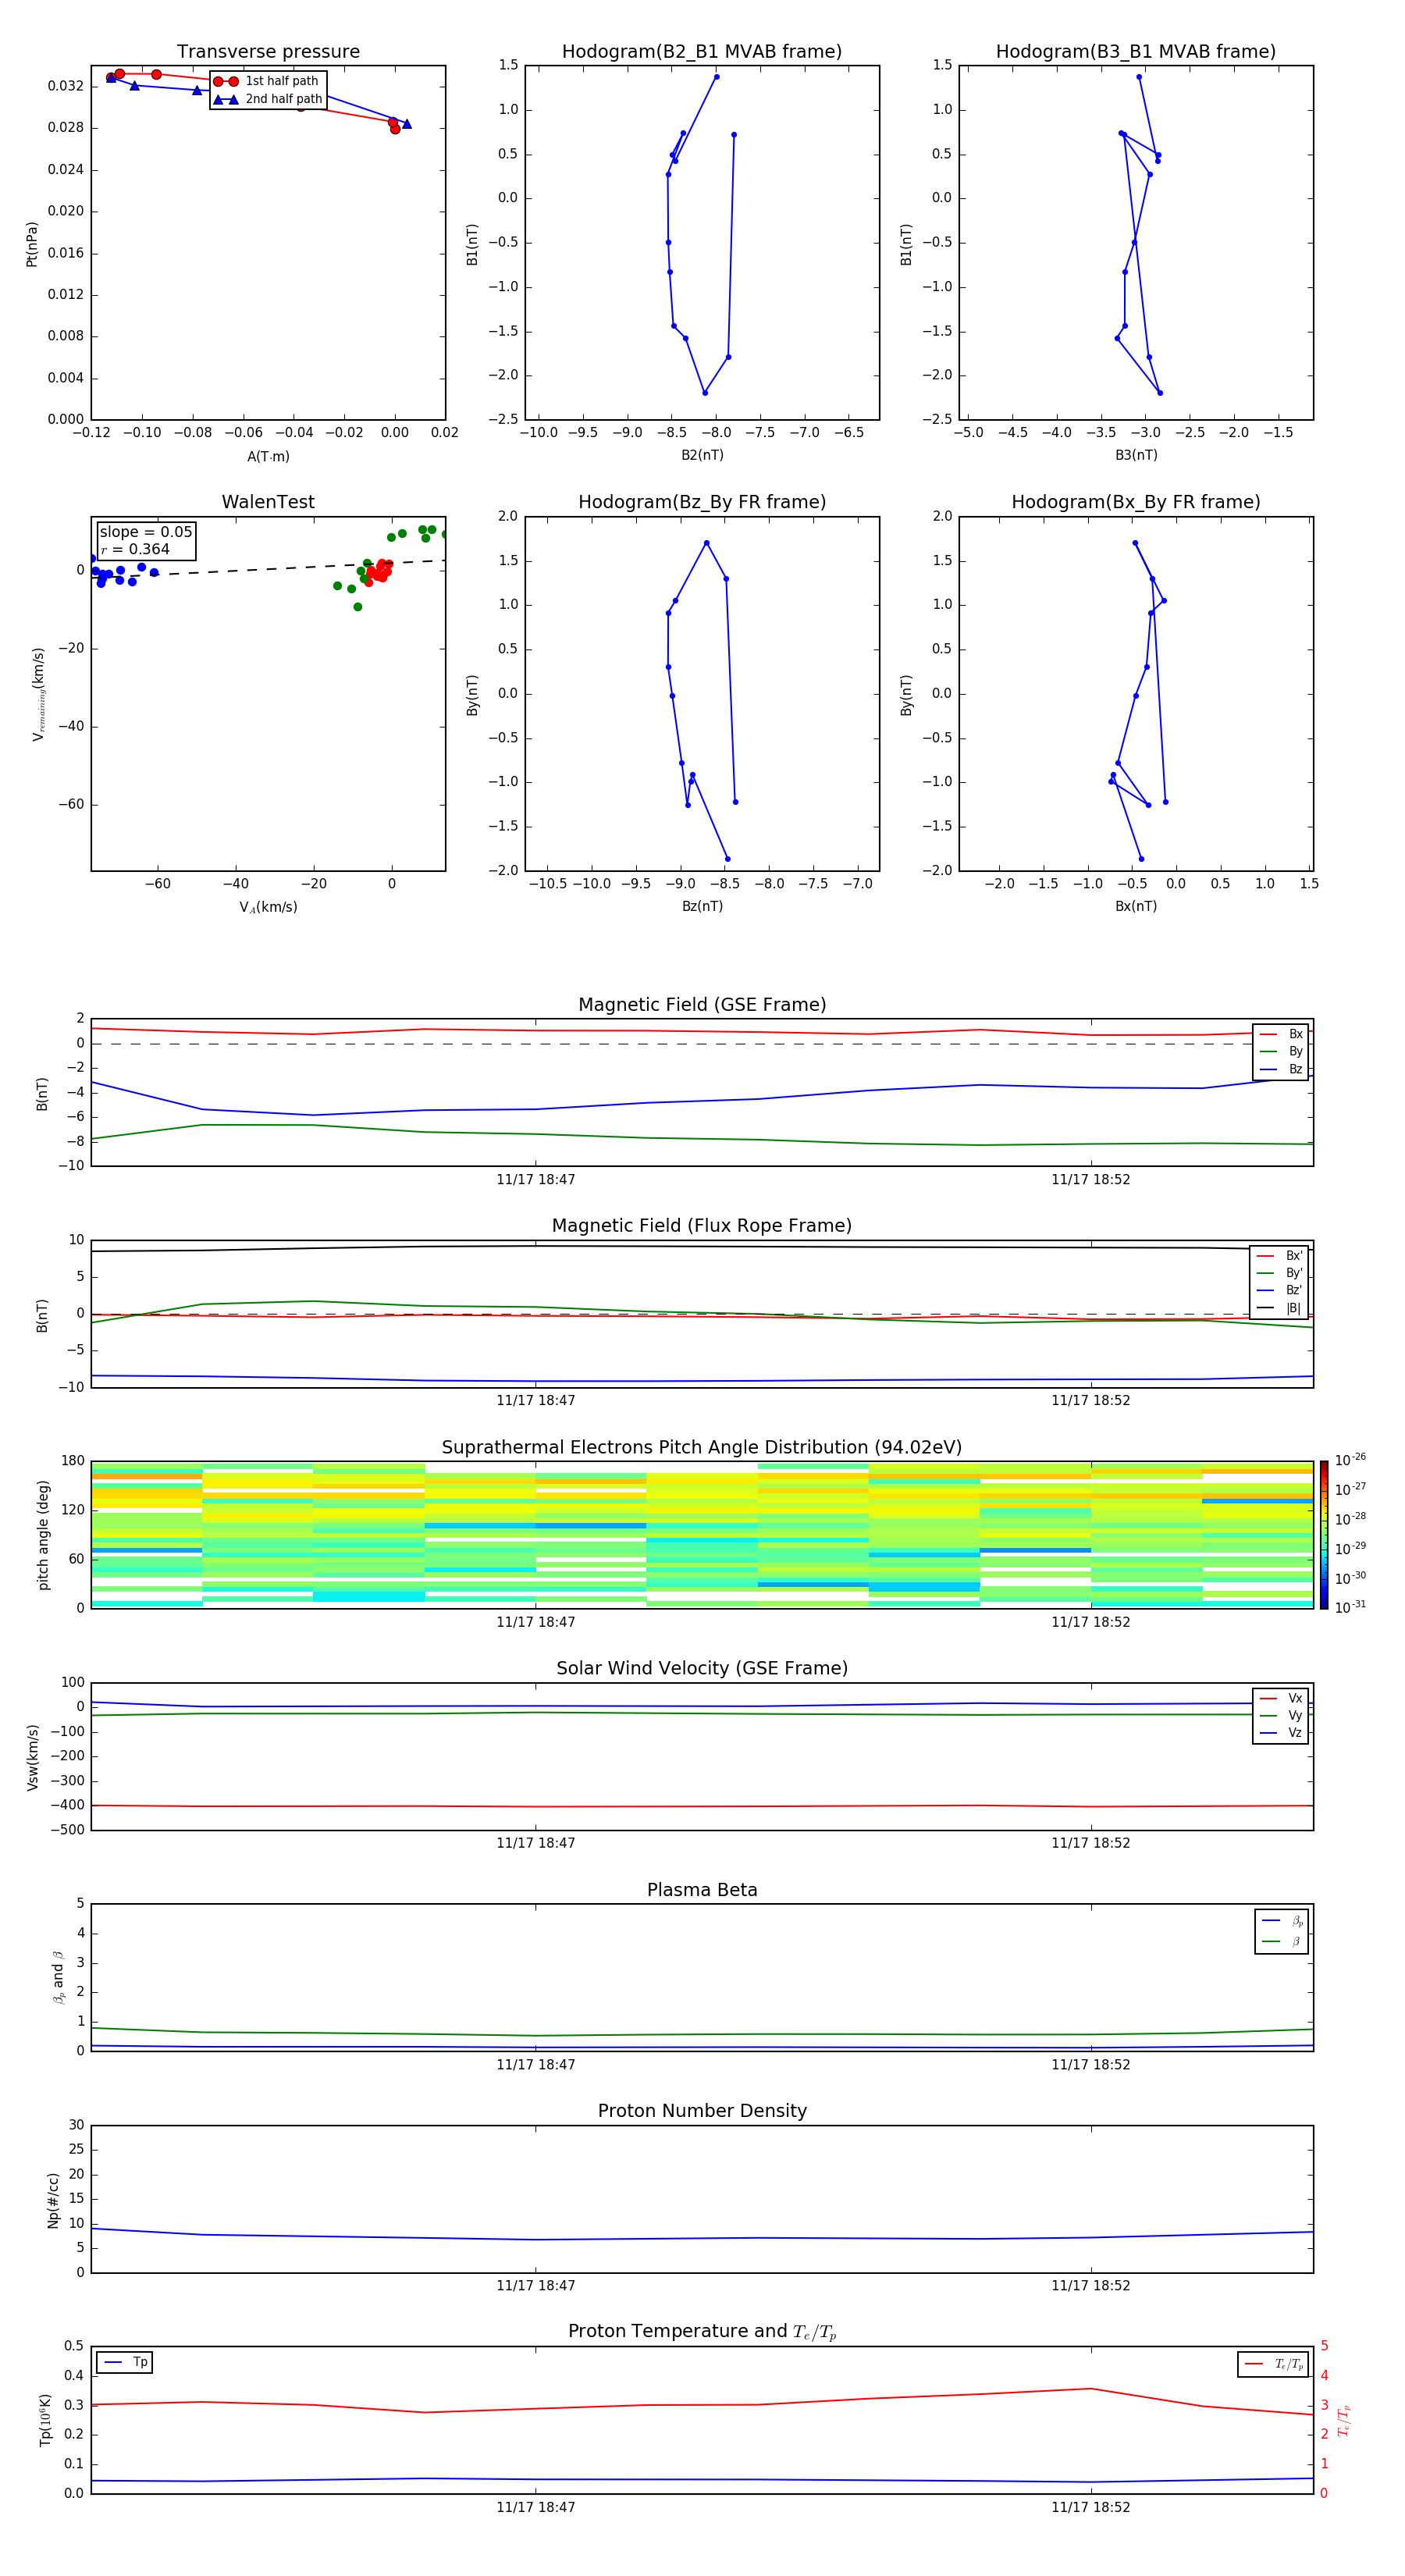Click 'By' in the GSE magnetic field legend
1405x2576 pixels.
pos(1282,1051)
